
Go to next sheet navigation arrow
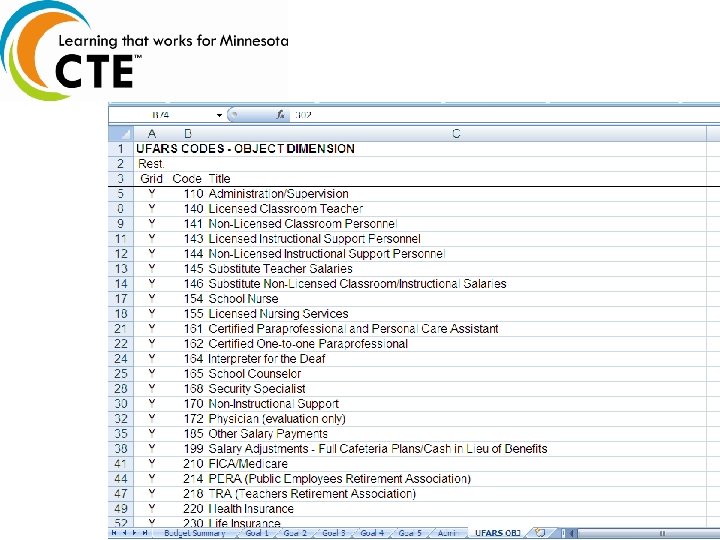[x=135, y=533]
